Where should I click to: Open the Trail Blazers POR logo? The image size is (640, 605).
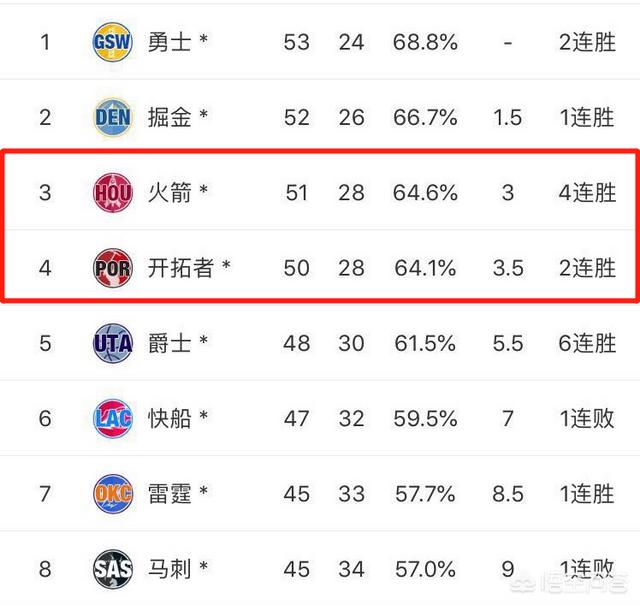tap(112, 267)
